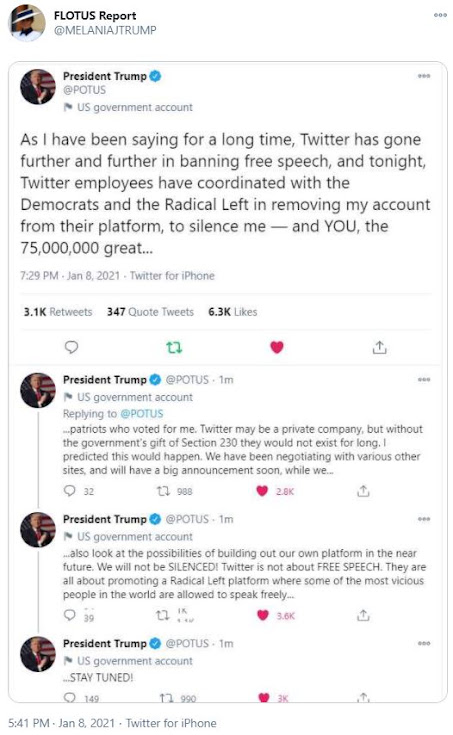Image resolution: width=453 pixels, height=735 pixels.
Task: Like the tweet showing 3.6K likes
Action: pos(263,615)
